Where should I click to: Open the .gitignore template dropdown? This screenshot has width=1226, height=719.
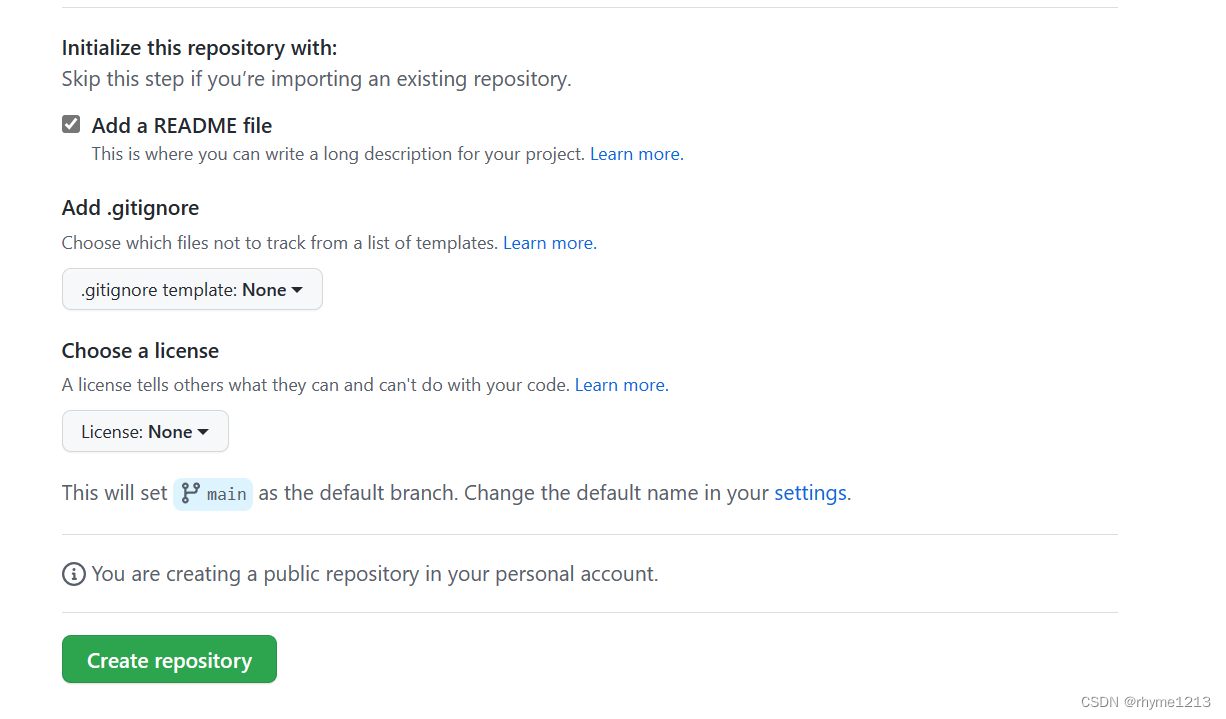192,289
